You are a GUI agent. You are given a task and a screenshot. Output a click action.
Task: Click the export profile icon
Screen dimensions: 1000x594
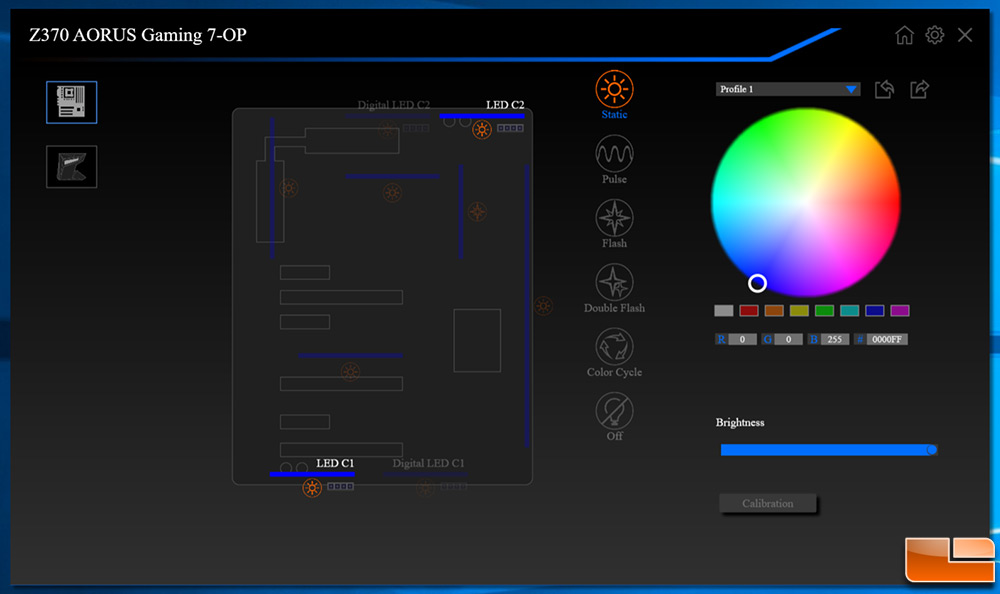coord(919,89)
